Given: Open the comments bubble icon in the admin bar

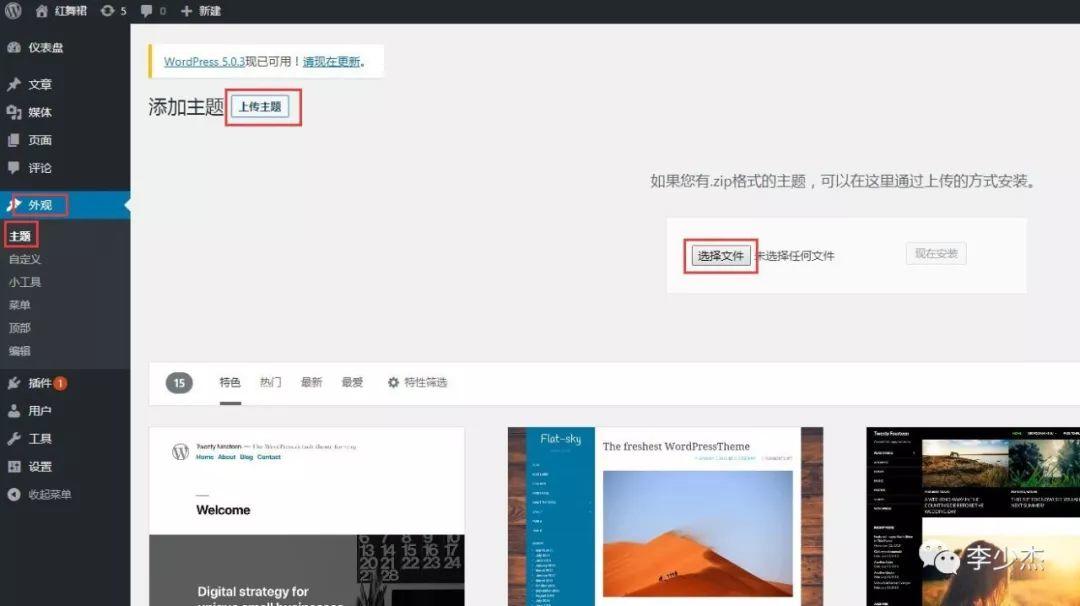Looking at the screenshot, I should 147,11.
